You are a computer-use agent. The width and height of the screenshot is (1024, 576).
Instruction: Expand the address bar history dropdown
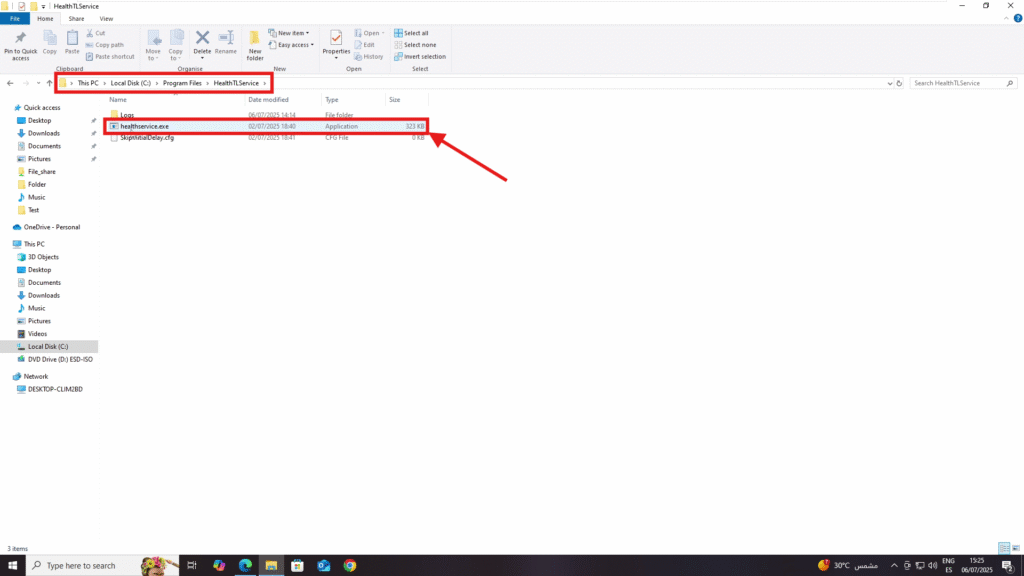889,83
